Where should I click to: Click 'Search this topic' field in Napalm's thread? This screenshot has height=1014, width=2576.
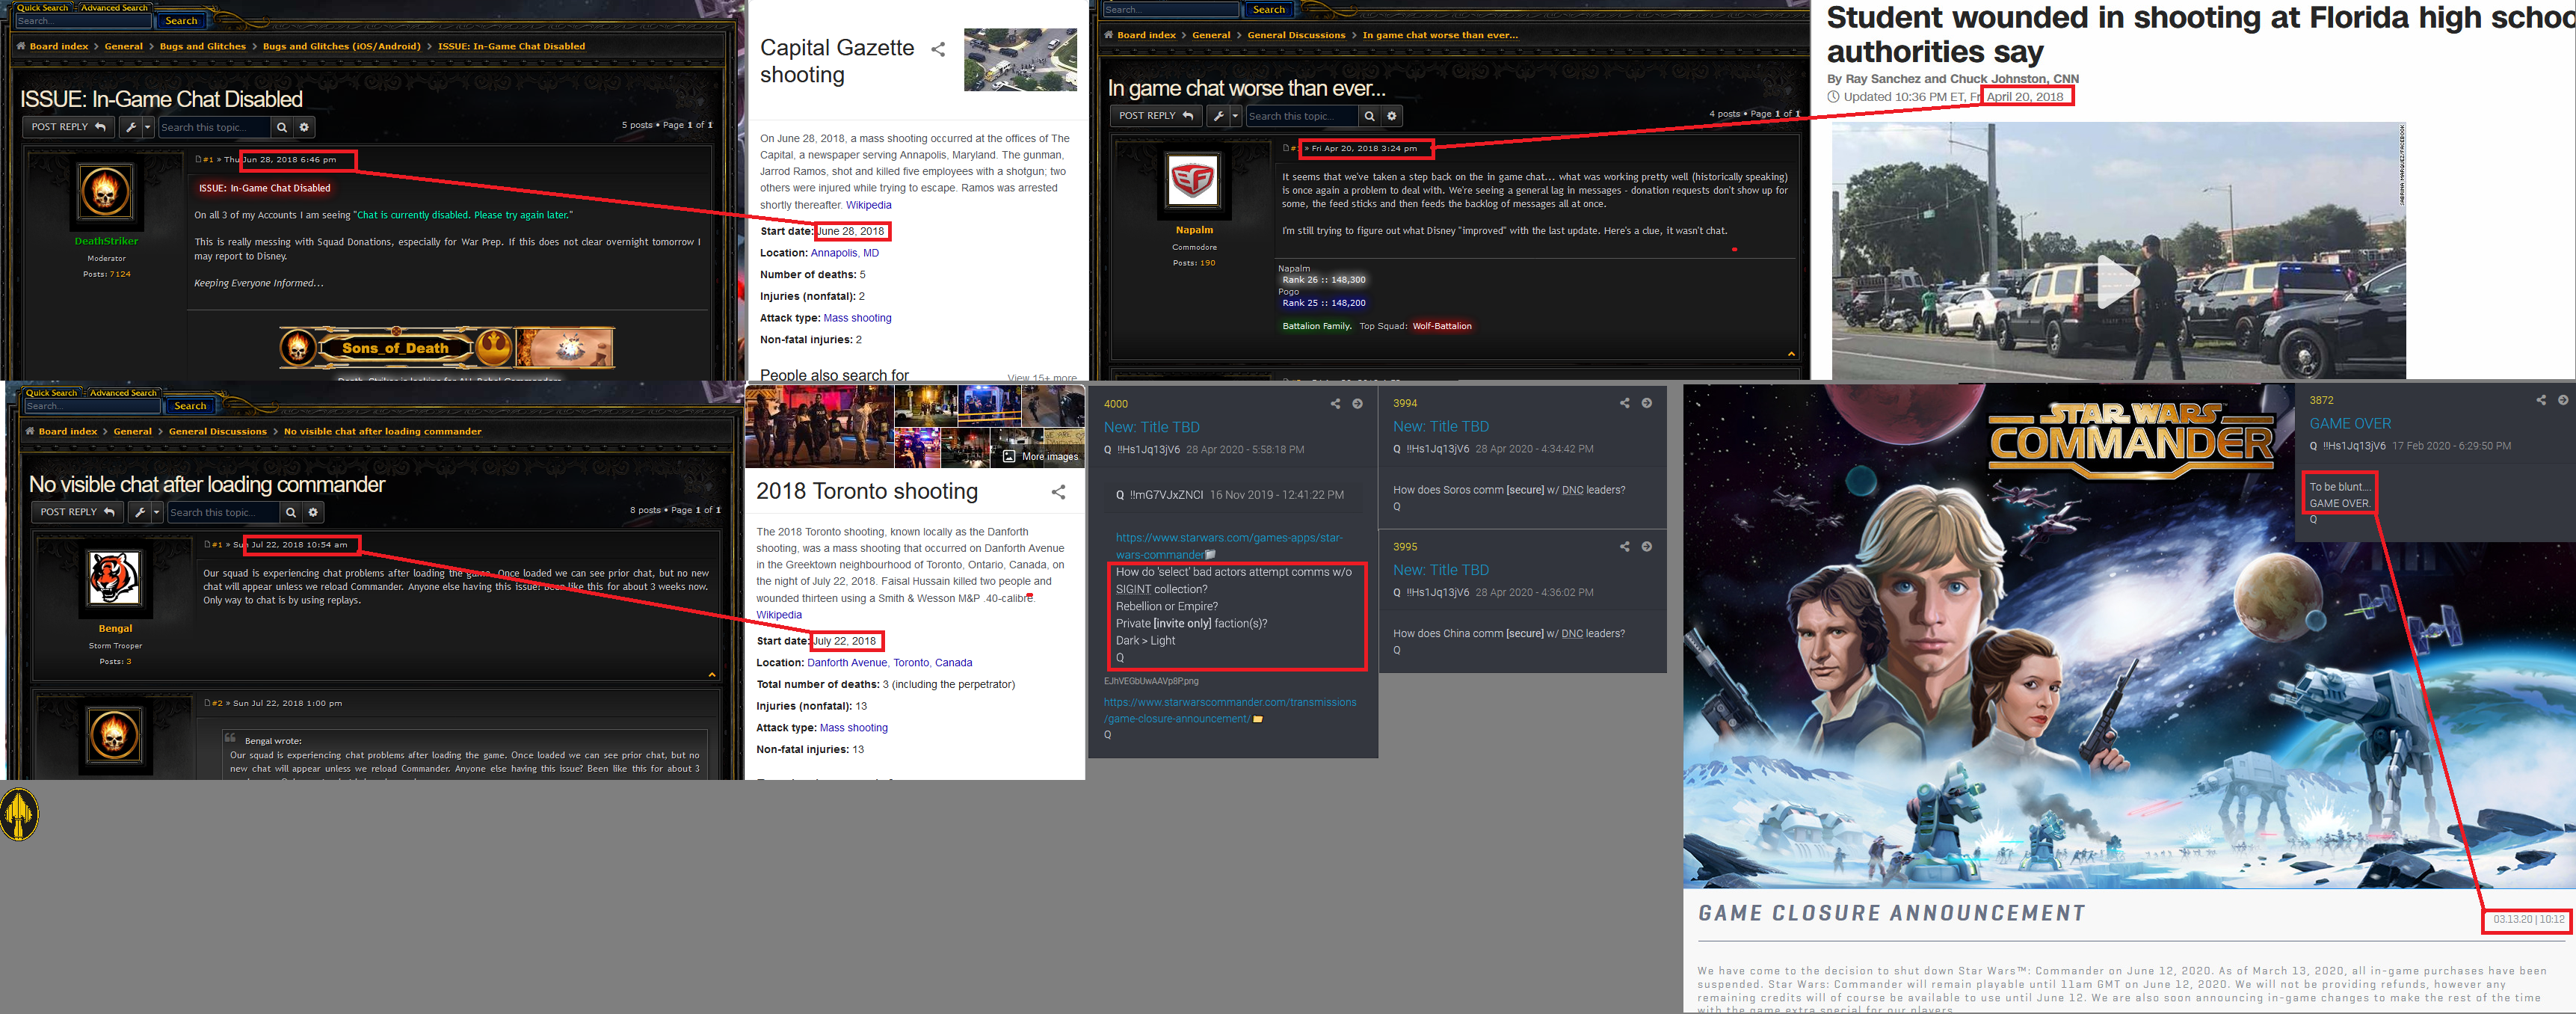click(1301, 116)
